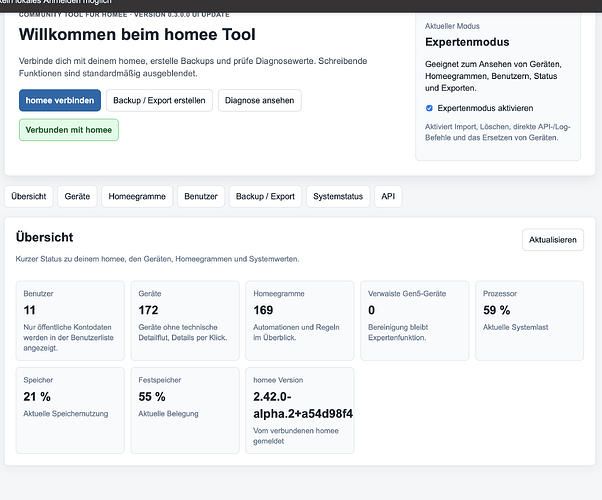Screen dimensions: 602x500
Task: Open the Homeegramme tab
Action: tap(137, 196)
